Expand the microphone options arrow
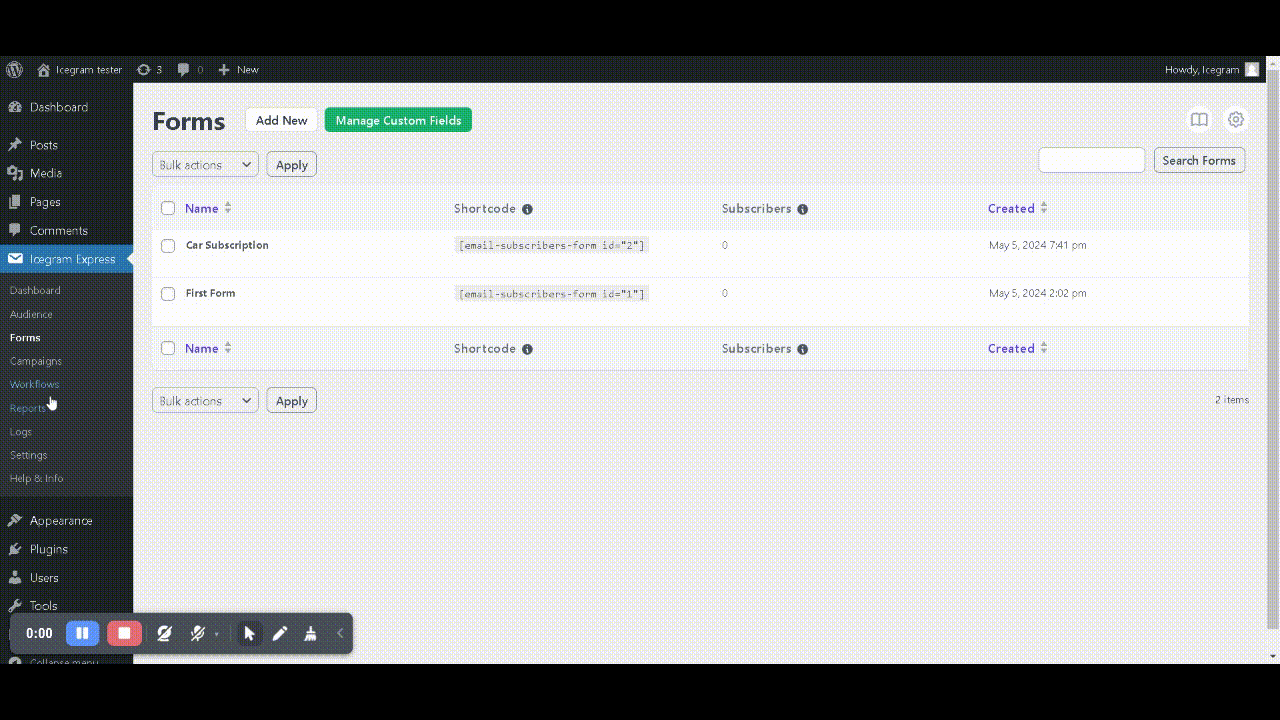Viewport: 1280px width, 720px height. pyautogui.click(x=216, y=634)
